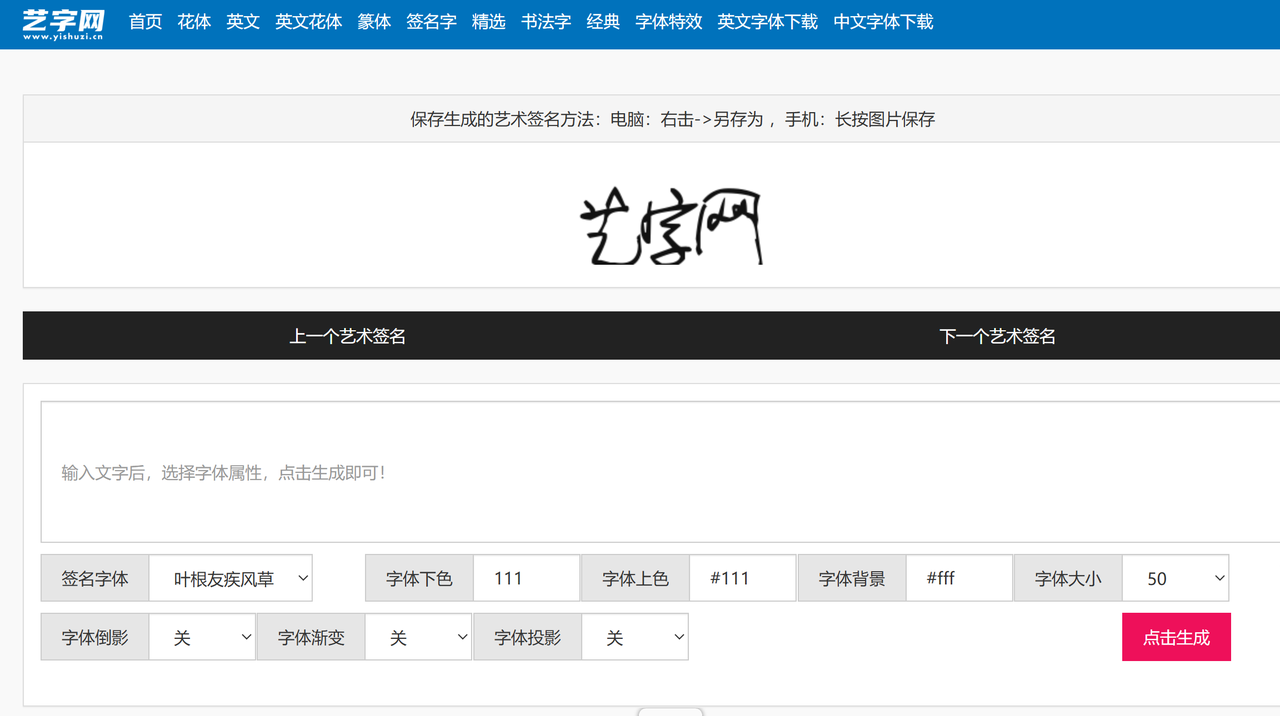Visit the 英文字体下载 link
This screenshot has width=1280, height=716.
coord(767,22)
